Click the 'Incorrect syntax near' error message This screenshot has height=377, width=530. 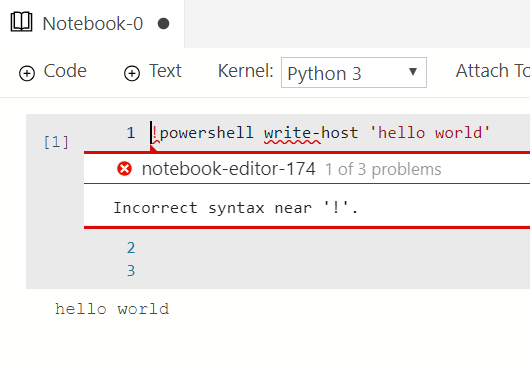(236, 208)
